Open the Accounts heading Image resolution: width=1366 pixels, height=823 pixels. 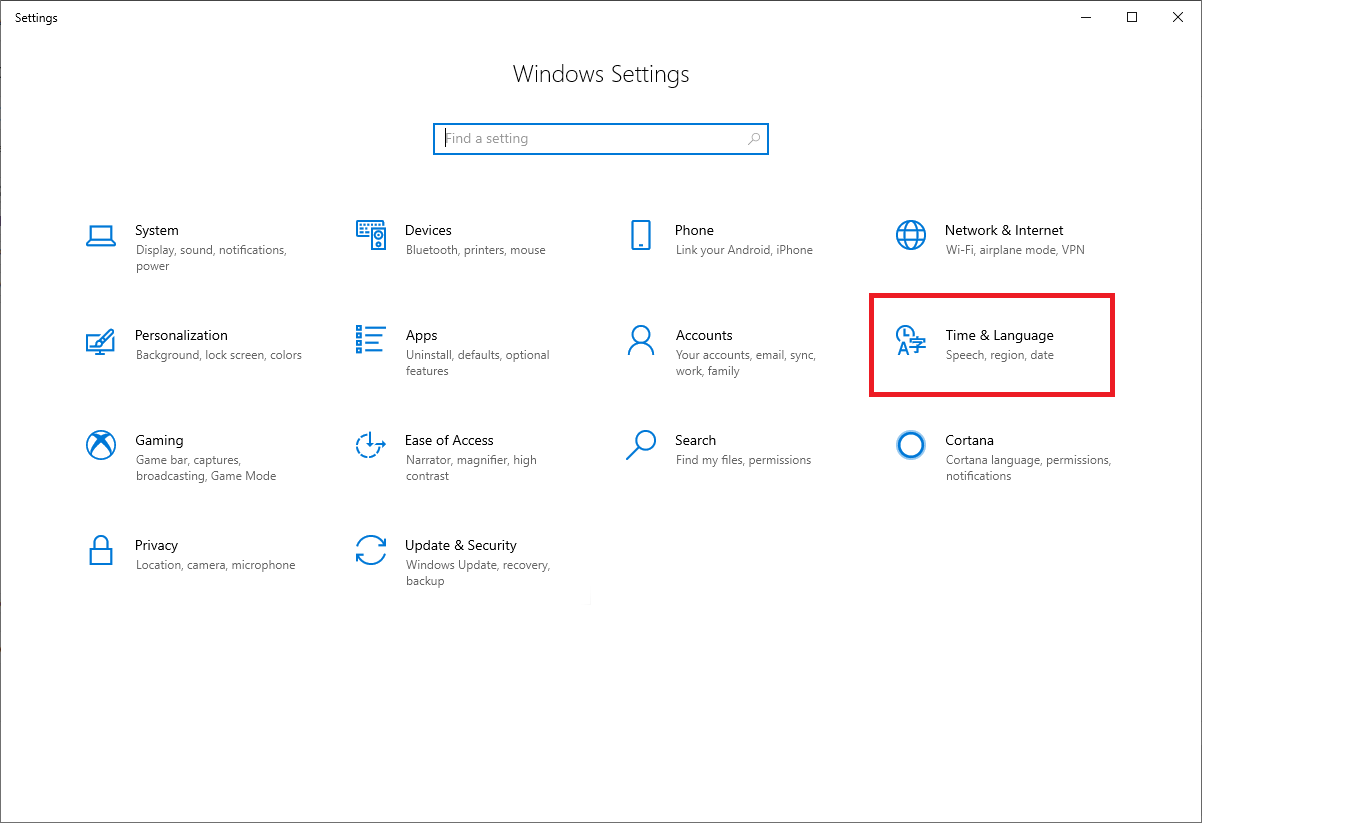click(704, 335)
